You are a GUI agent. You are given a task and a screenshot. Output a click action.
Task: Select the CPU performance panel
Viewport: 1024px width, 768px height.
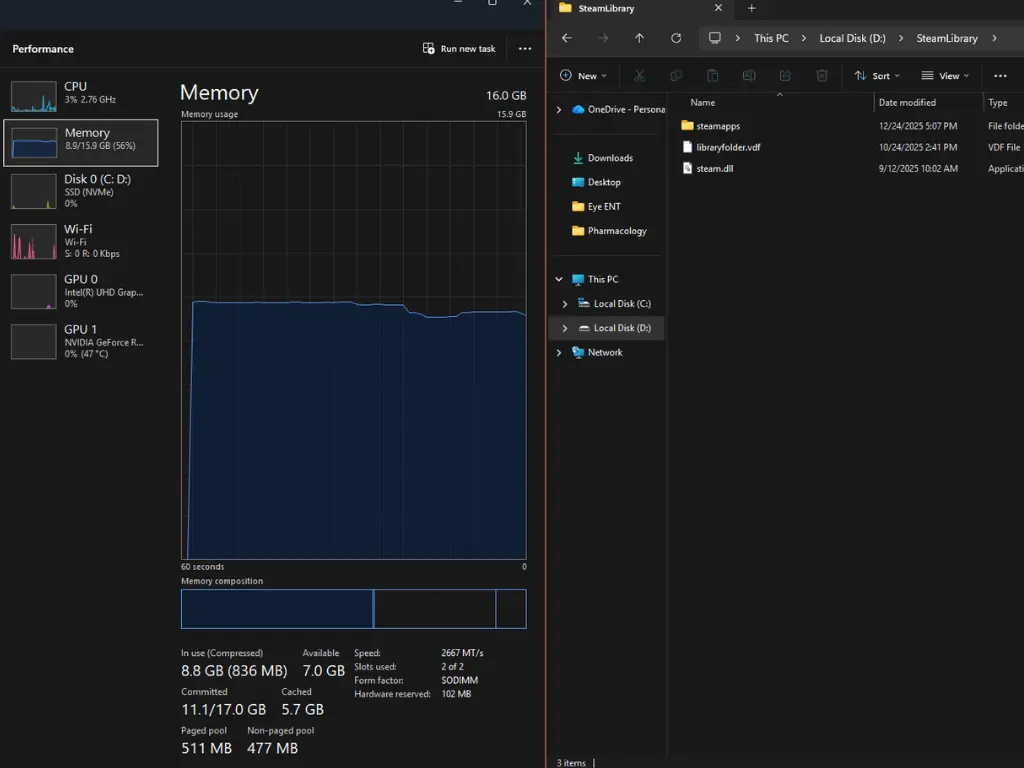point(81,95)
